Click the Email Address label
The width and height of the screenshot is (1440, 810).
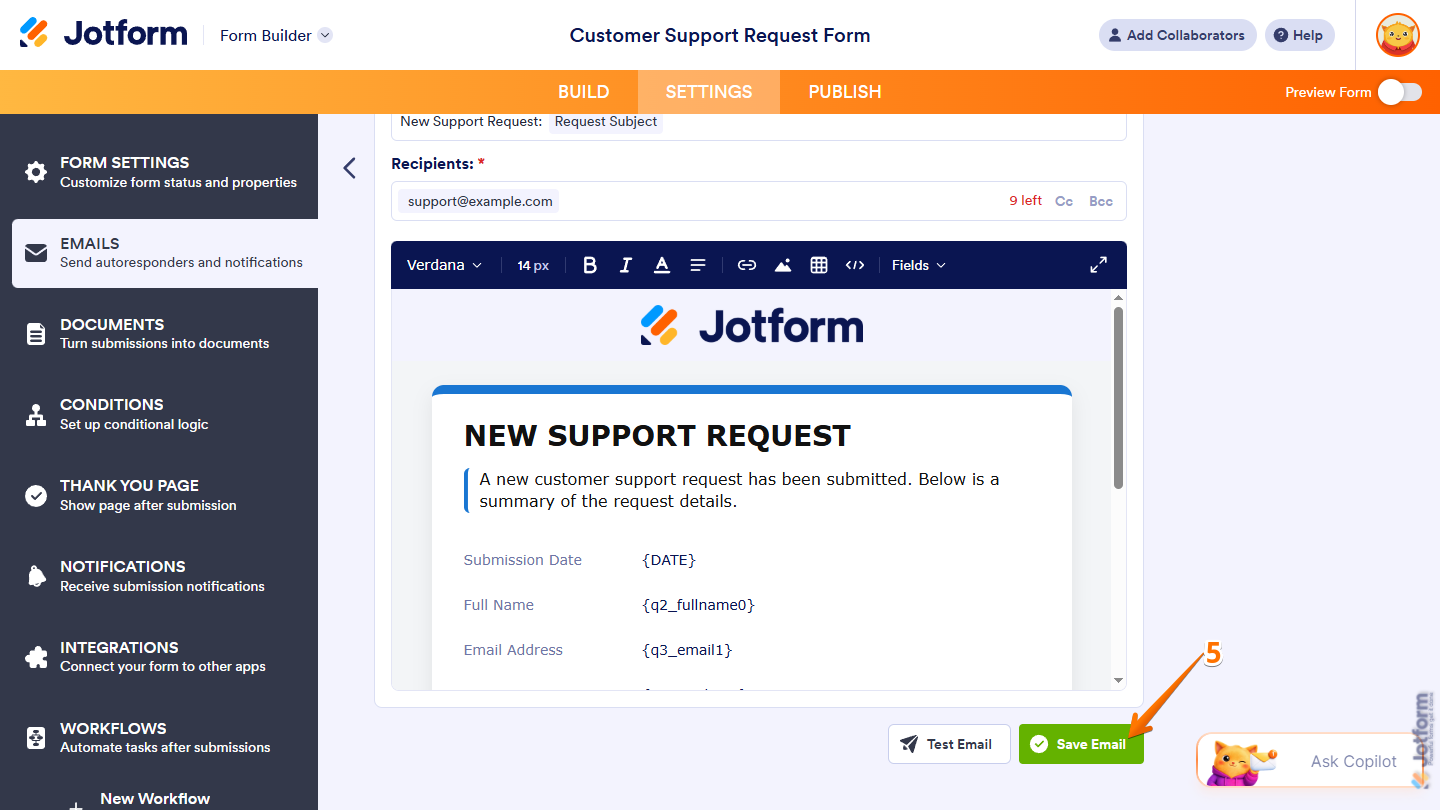click(513, 650)
